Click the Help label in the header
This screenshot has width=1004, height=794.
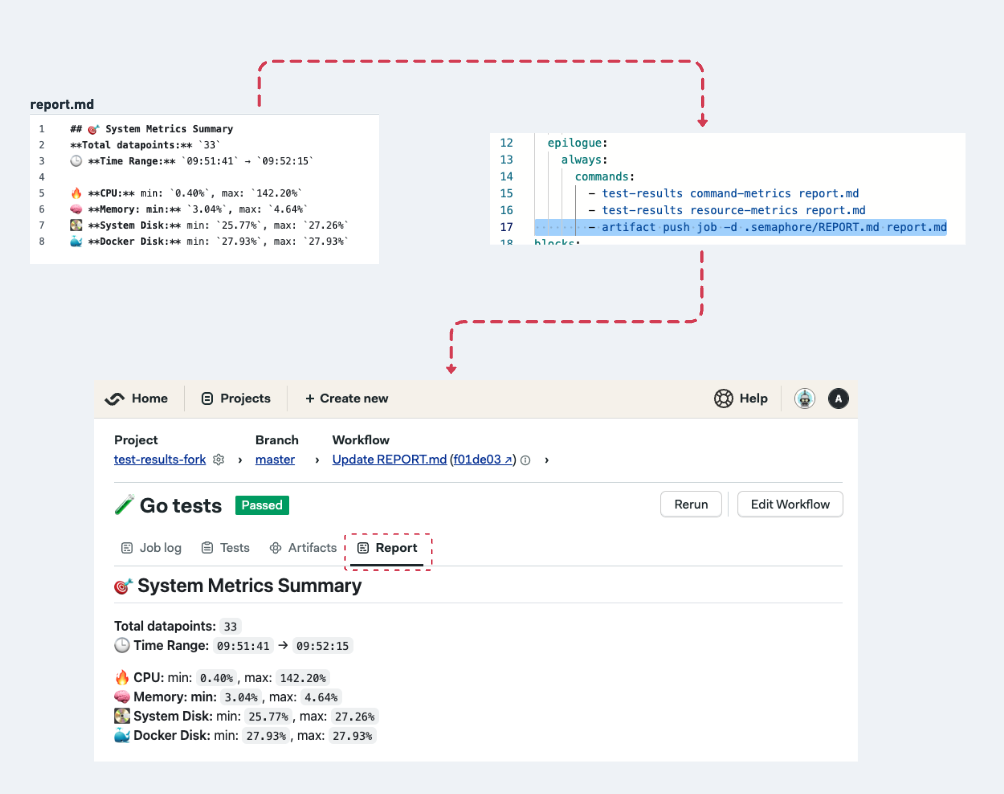[x=753, y=398]
